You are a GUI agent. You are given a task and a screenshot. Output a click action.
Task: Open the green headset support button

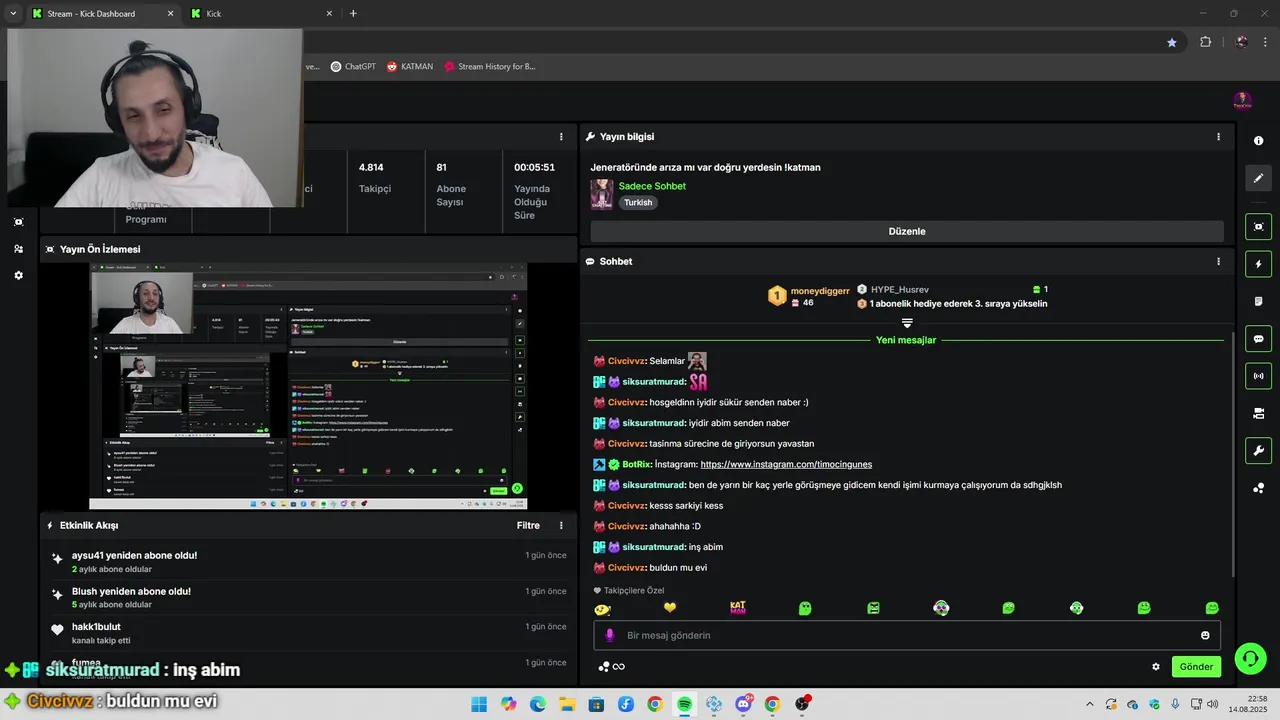(x=1250, y=658)
